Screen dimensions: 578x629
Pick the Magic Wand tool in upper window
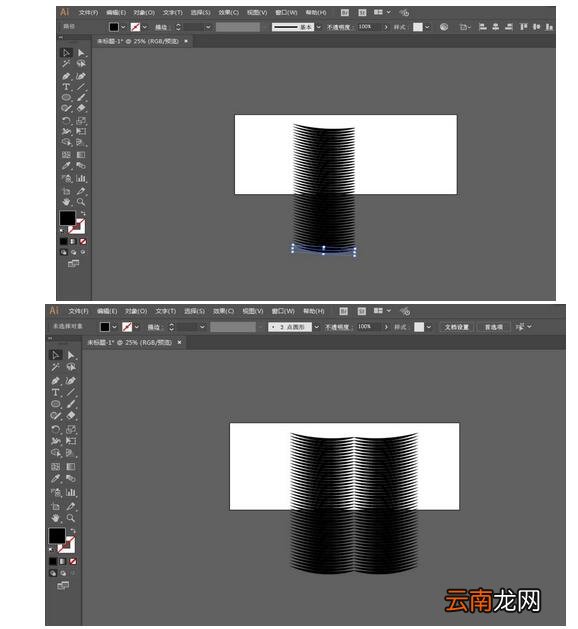[66, 64]
